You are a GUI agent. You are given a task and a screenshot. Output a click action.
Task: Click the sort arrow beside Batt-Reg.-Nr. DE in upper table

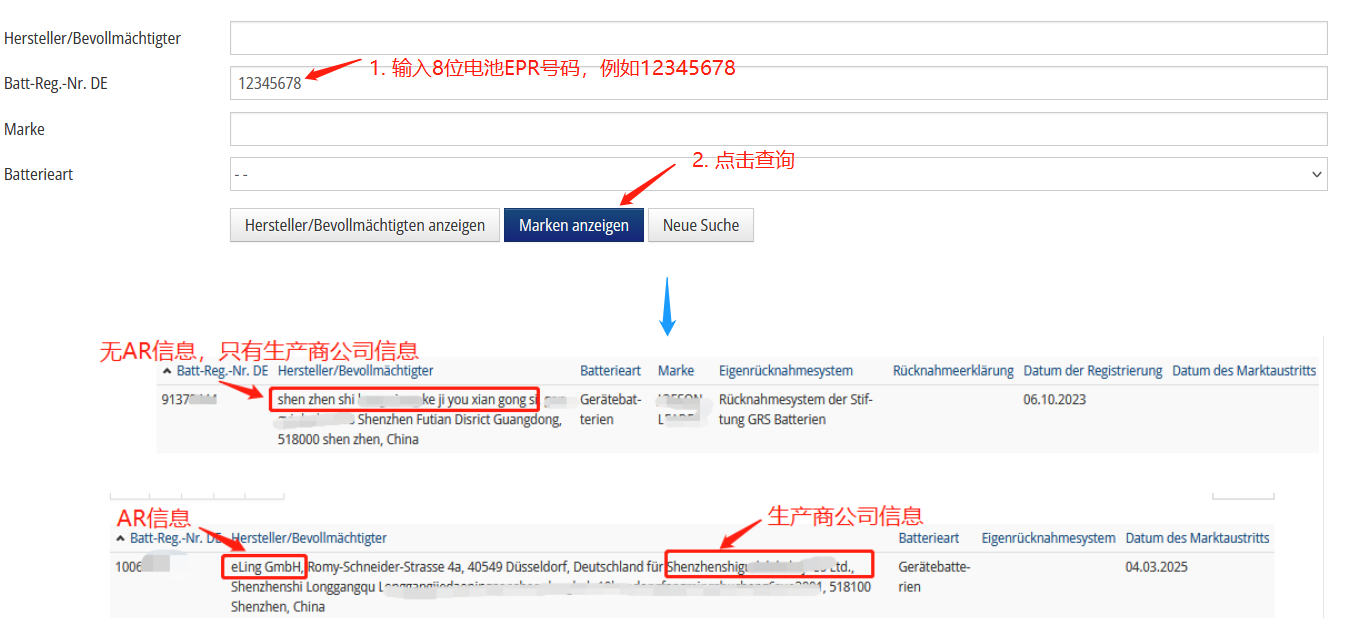pos(167,371)
